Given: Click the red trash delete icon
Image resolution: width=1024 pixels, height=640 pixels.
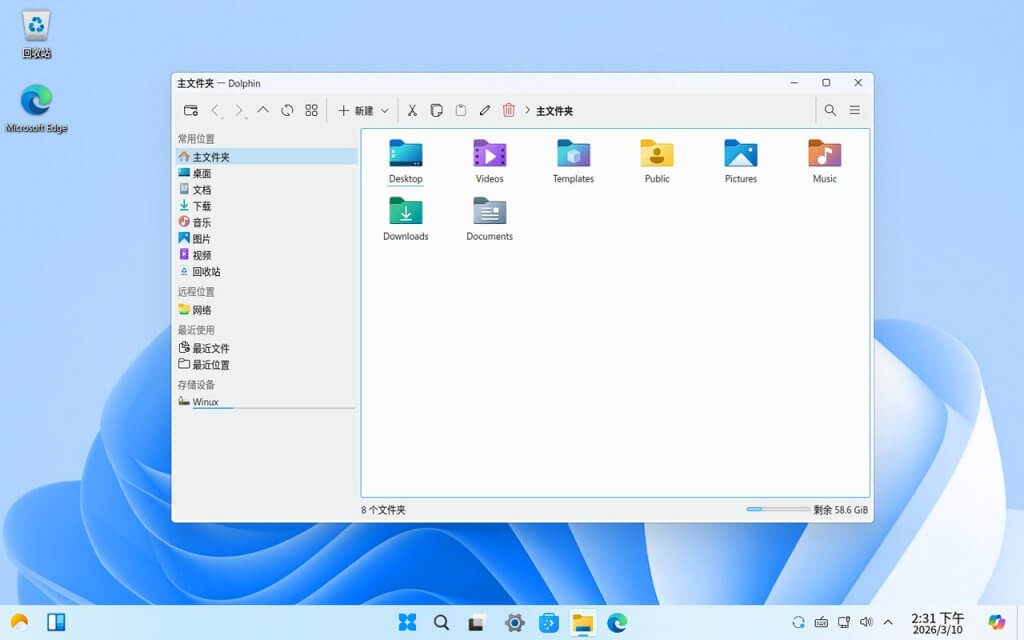Looking at the screenshot, I should tap(509, 110).
